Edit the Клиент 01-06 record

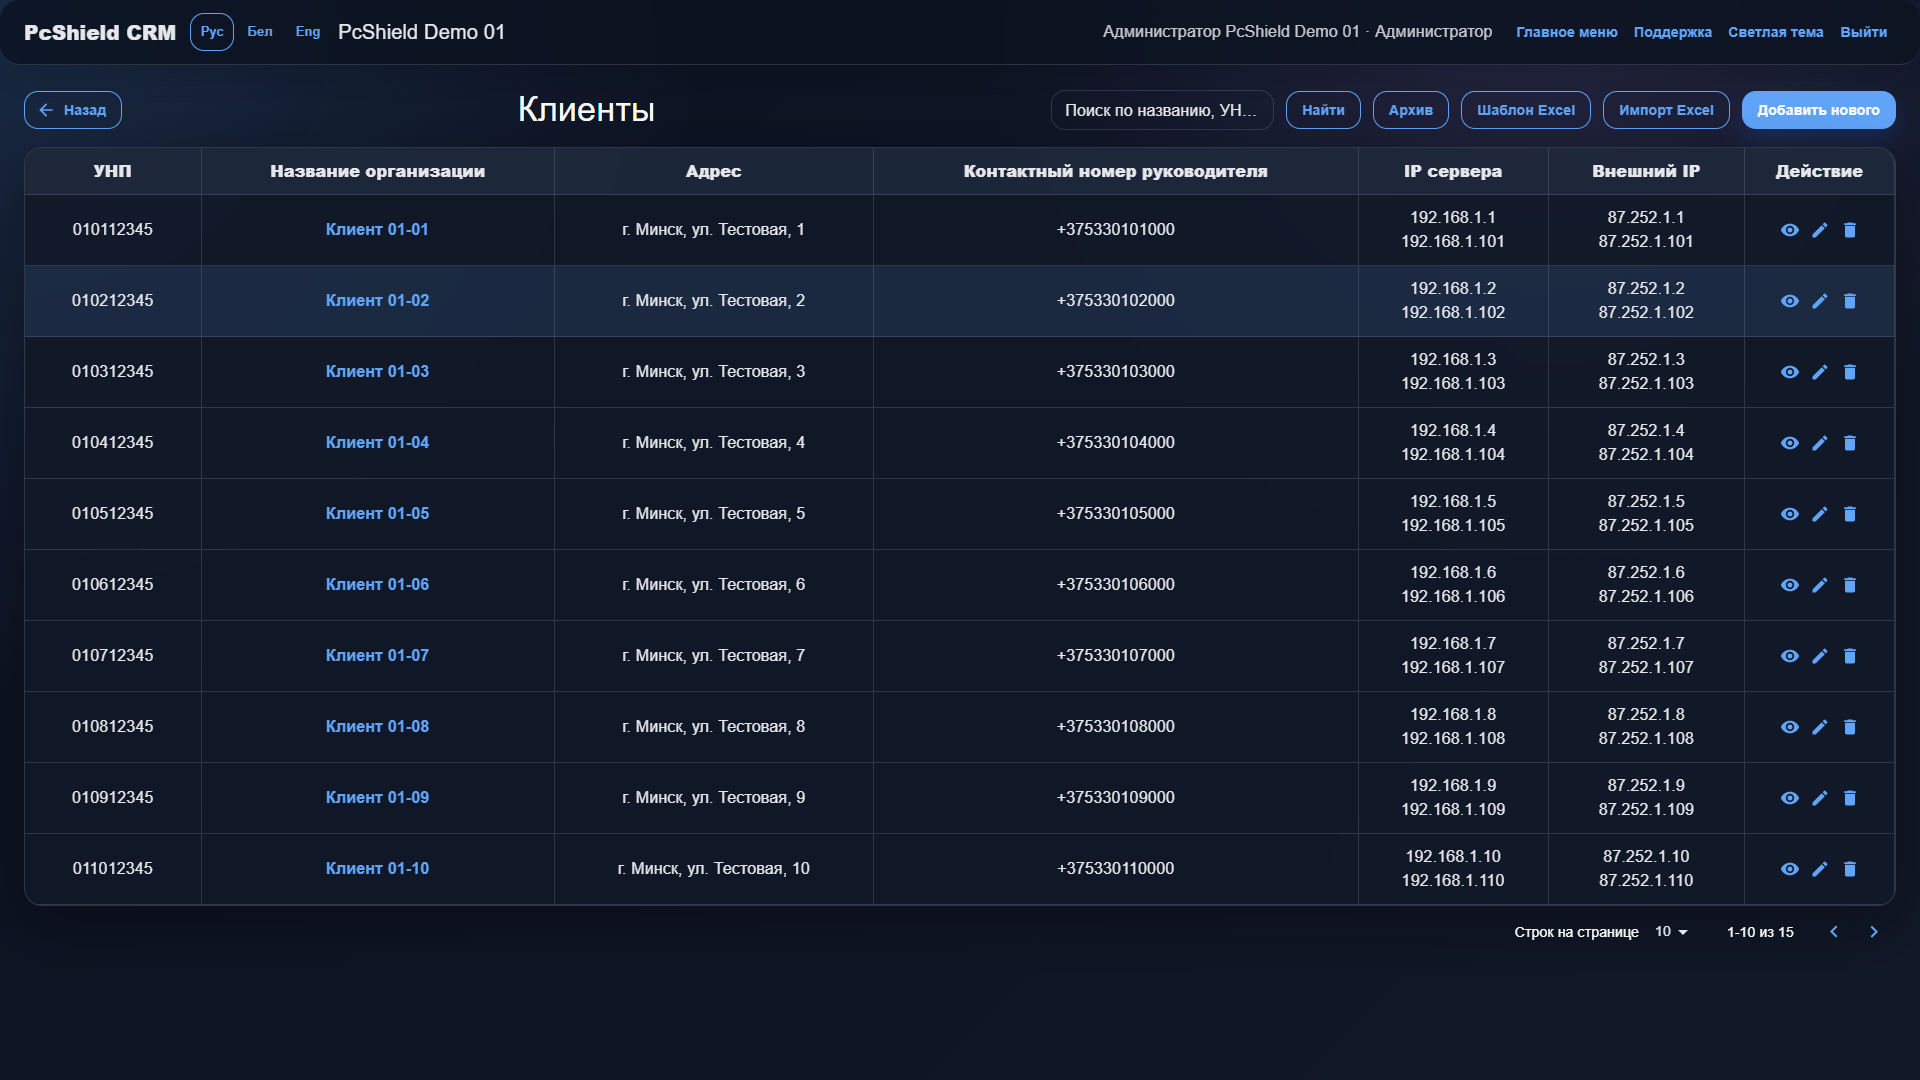(x=1820, y=585)
